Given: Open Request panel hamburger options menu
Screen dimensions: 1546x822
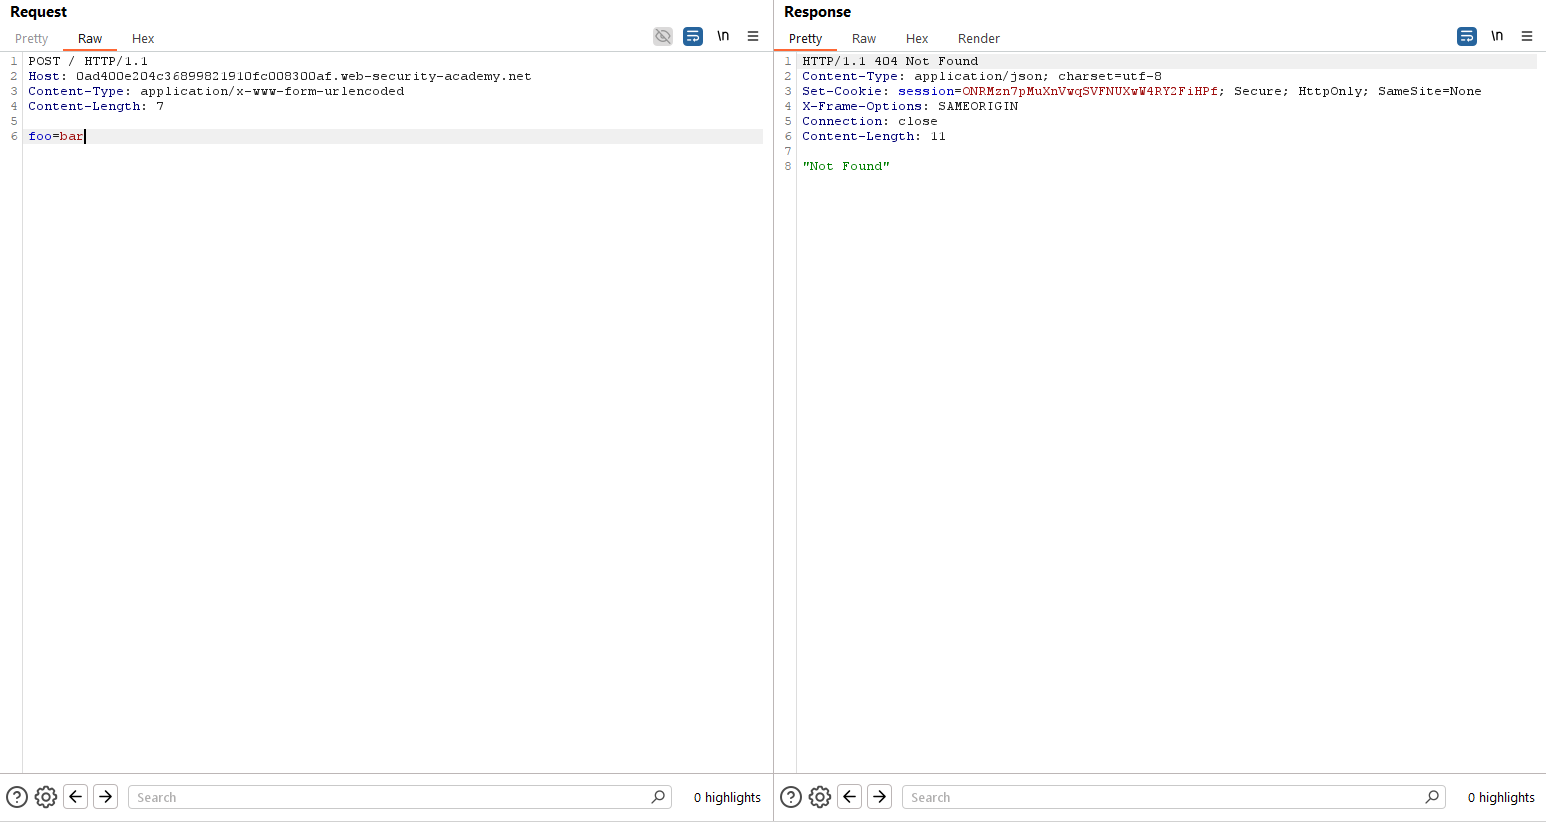Looking at the screenshot, I should tap(753, 37).
